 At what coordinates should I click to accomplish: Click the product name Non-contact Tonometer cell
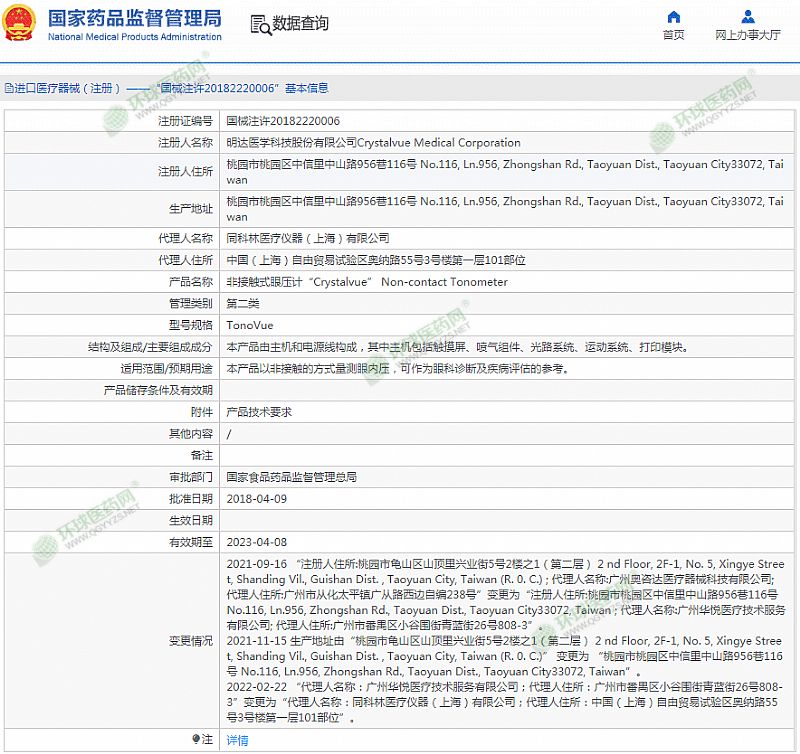coord(367,282)
